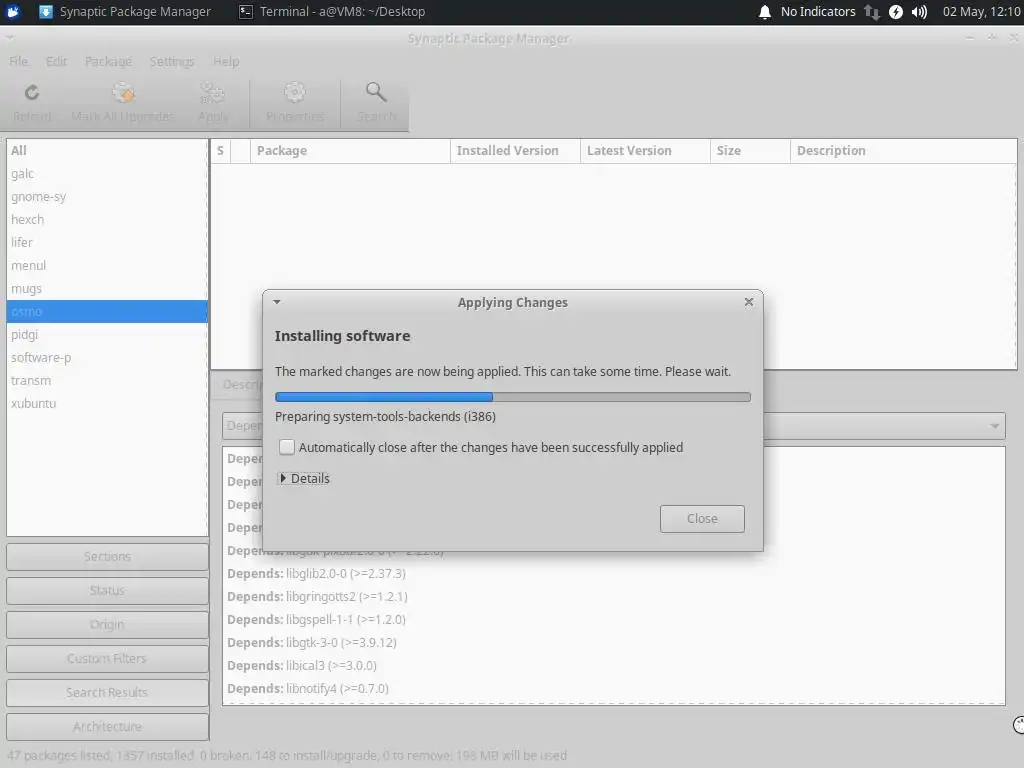Open the Properties toolbar icon

pos(295,93)
